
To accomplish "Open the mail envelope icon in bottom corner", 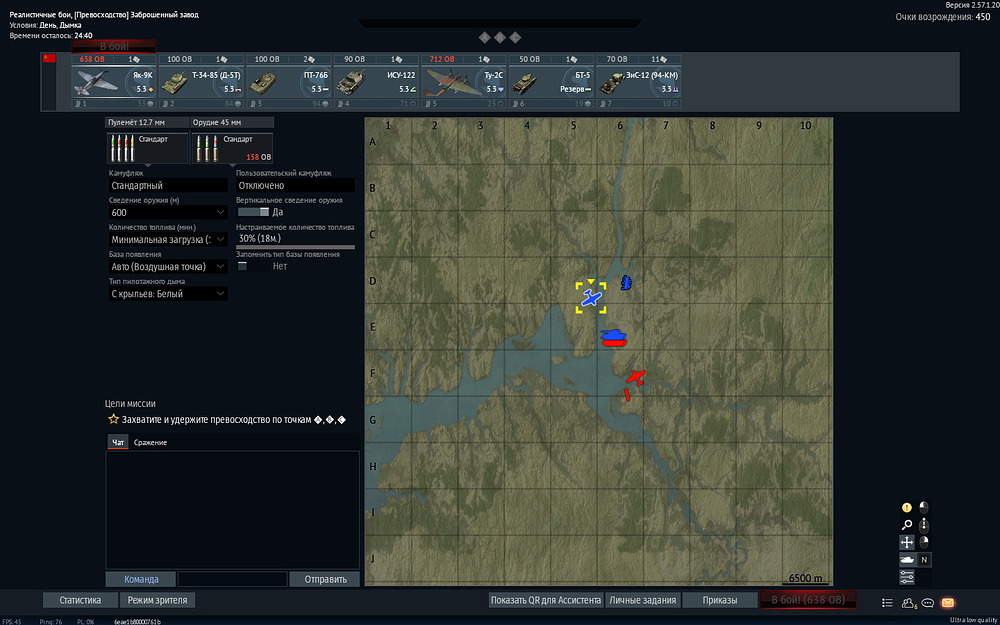I will (948, 602).
